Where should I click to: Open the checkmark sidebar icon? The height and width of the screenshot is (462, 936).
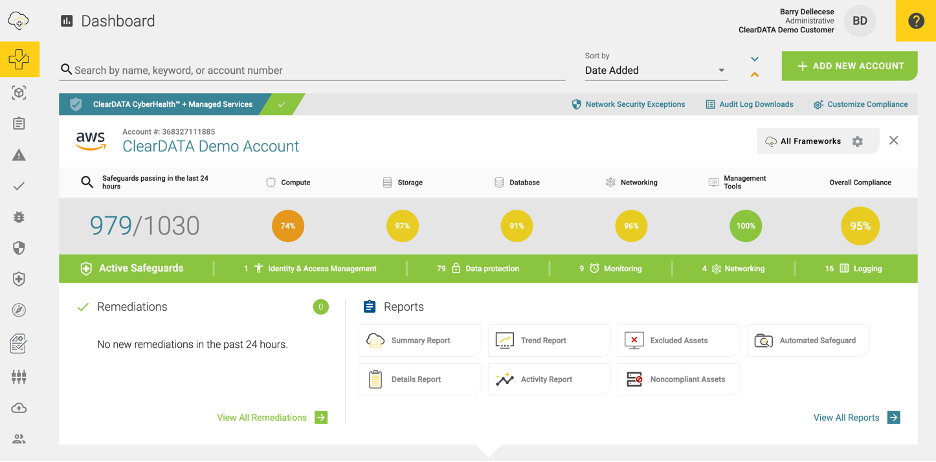19,186
